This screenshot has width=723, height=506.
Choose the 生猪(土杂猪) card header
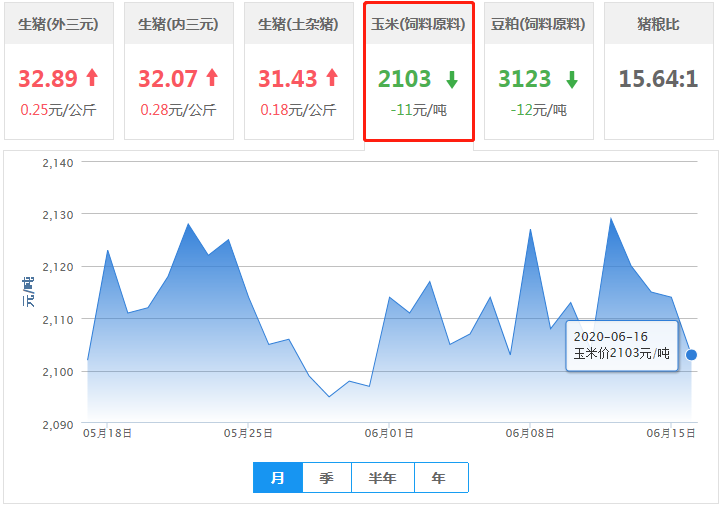tap(298, 24)
